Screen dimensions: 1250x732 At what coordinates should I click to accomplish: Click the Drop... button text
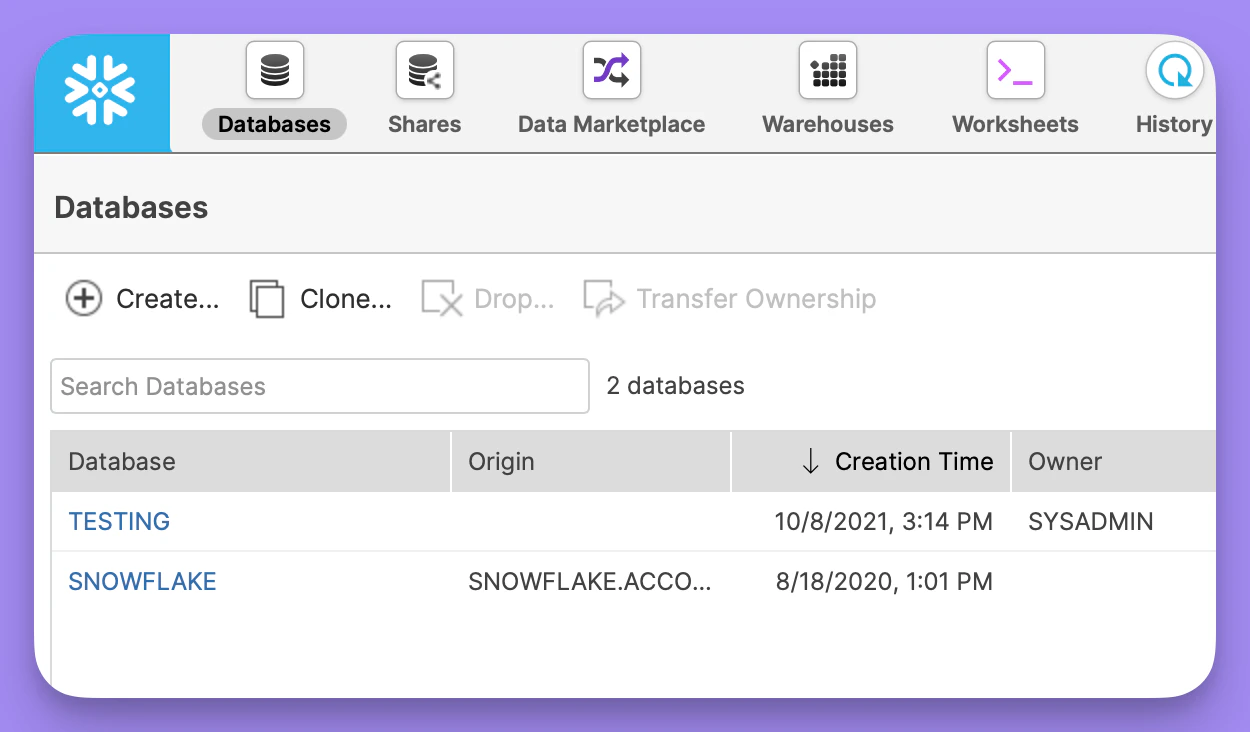tap(514, 299)
